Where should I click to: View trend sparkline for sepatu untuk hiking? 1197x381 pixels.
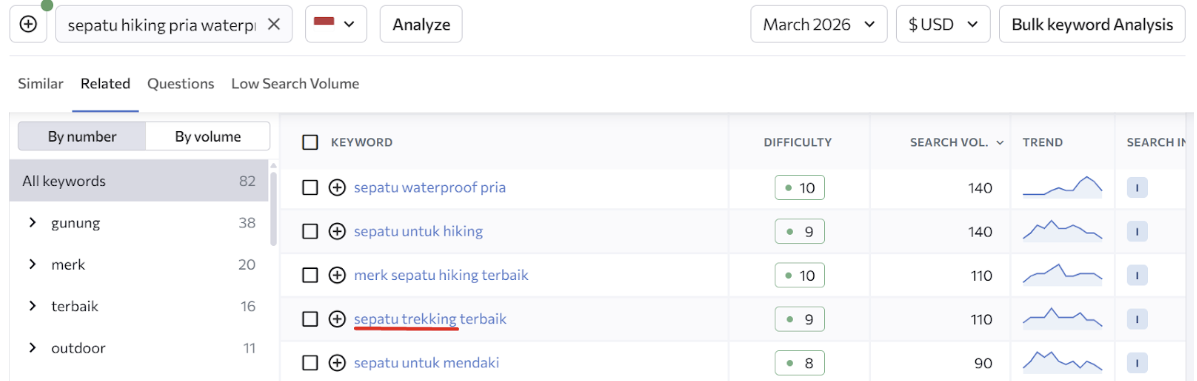pyautogui.click(x=1063, y=231)
